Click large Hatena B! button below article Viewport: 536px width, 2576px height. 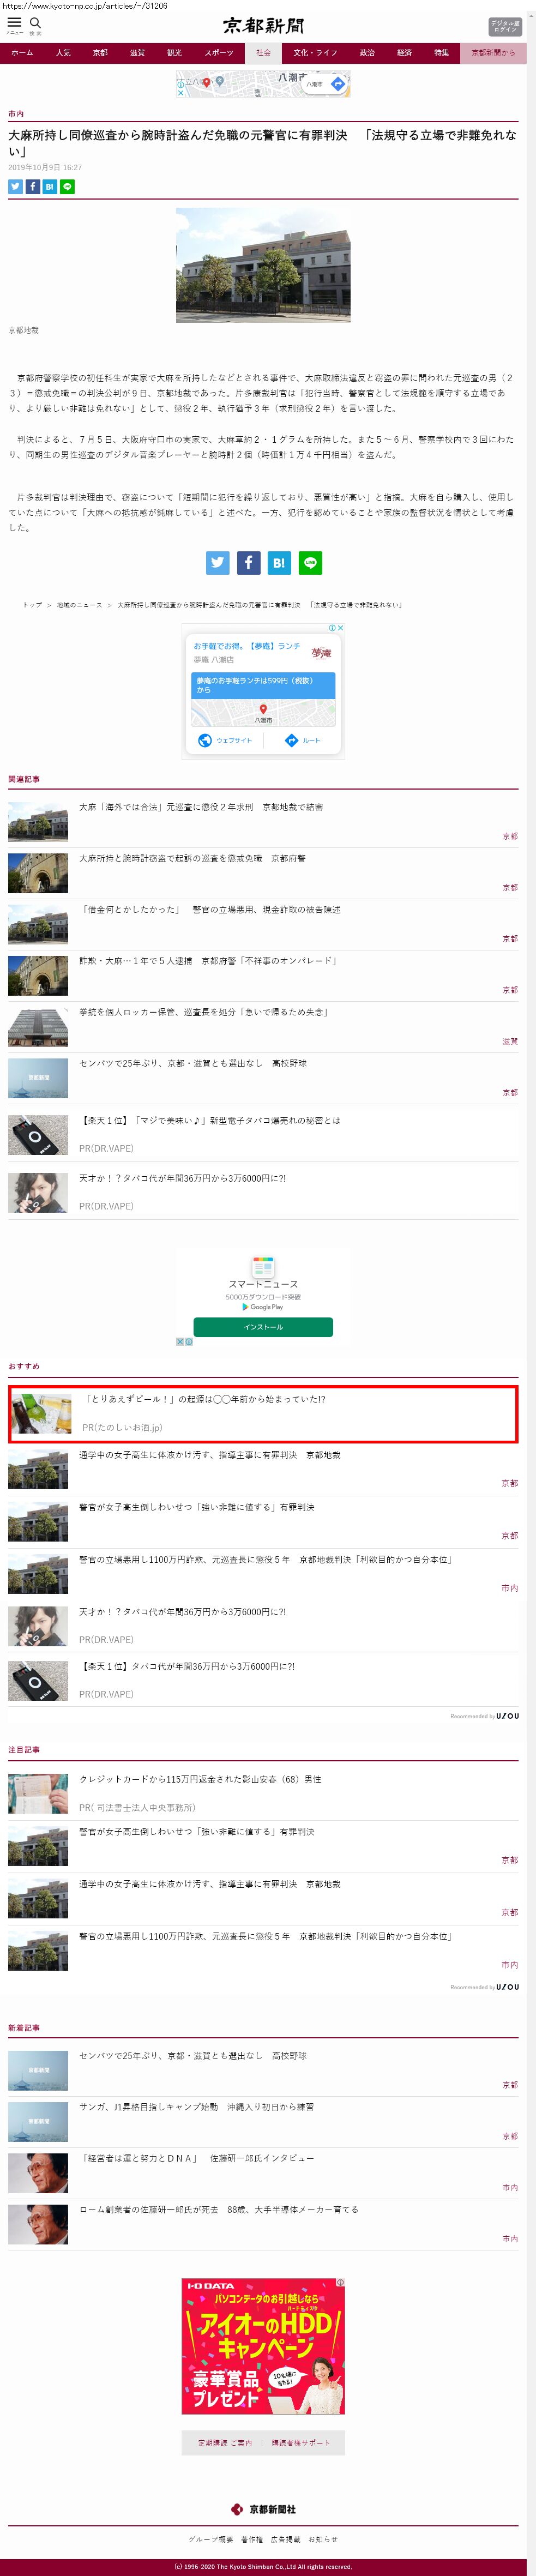[x=279, y=563]
